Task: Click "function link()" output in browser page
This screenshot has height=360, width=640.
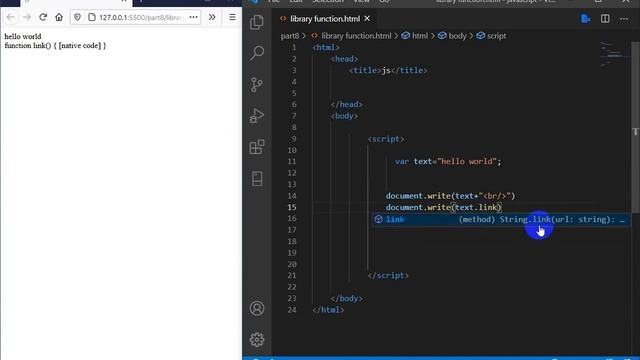Action: point(55,45)
